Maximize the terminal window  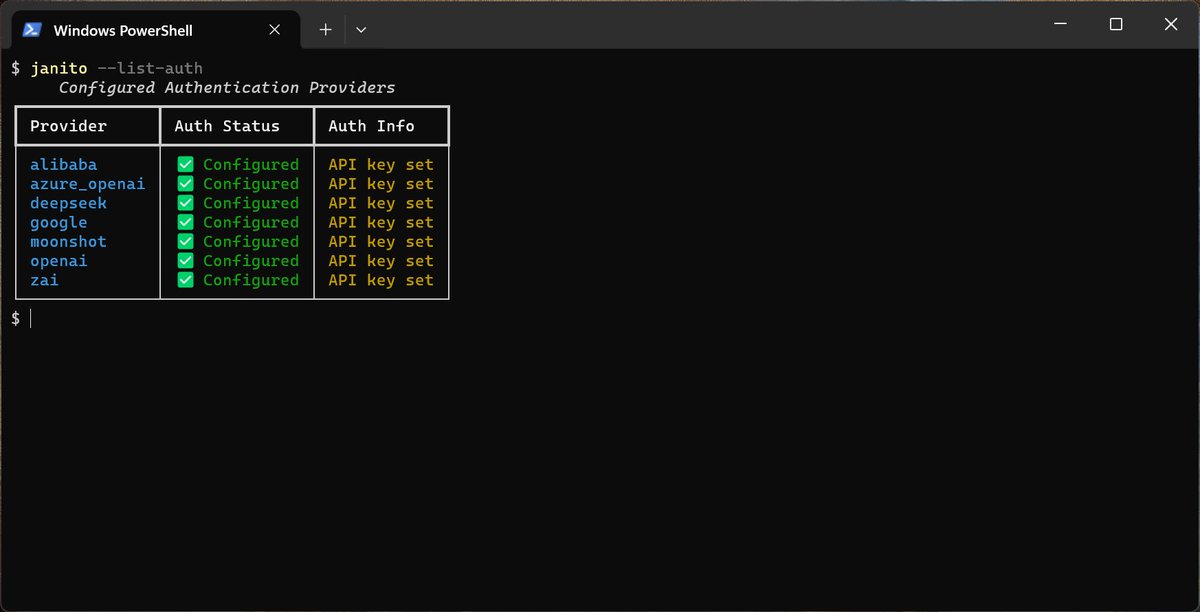point(1116,24)
